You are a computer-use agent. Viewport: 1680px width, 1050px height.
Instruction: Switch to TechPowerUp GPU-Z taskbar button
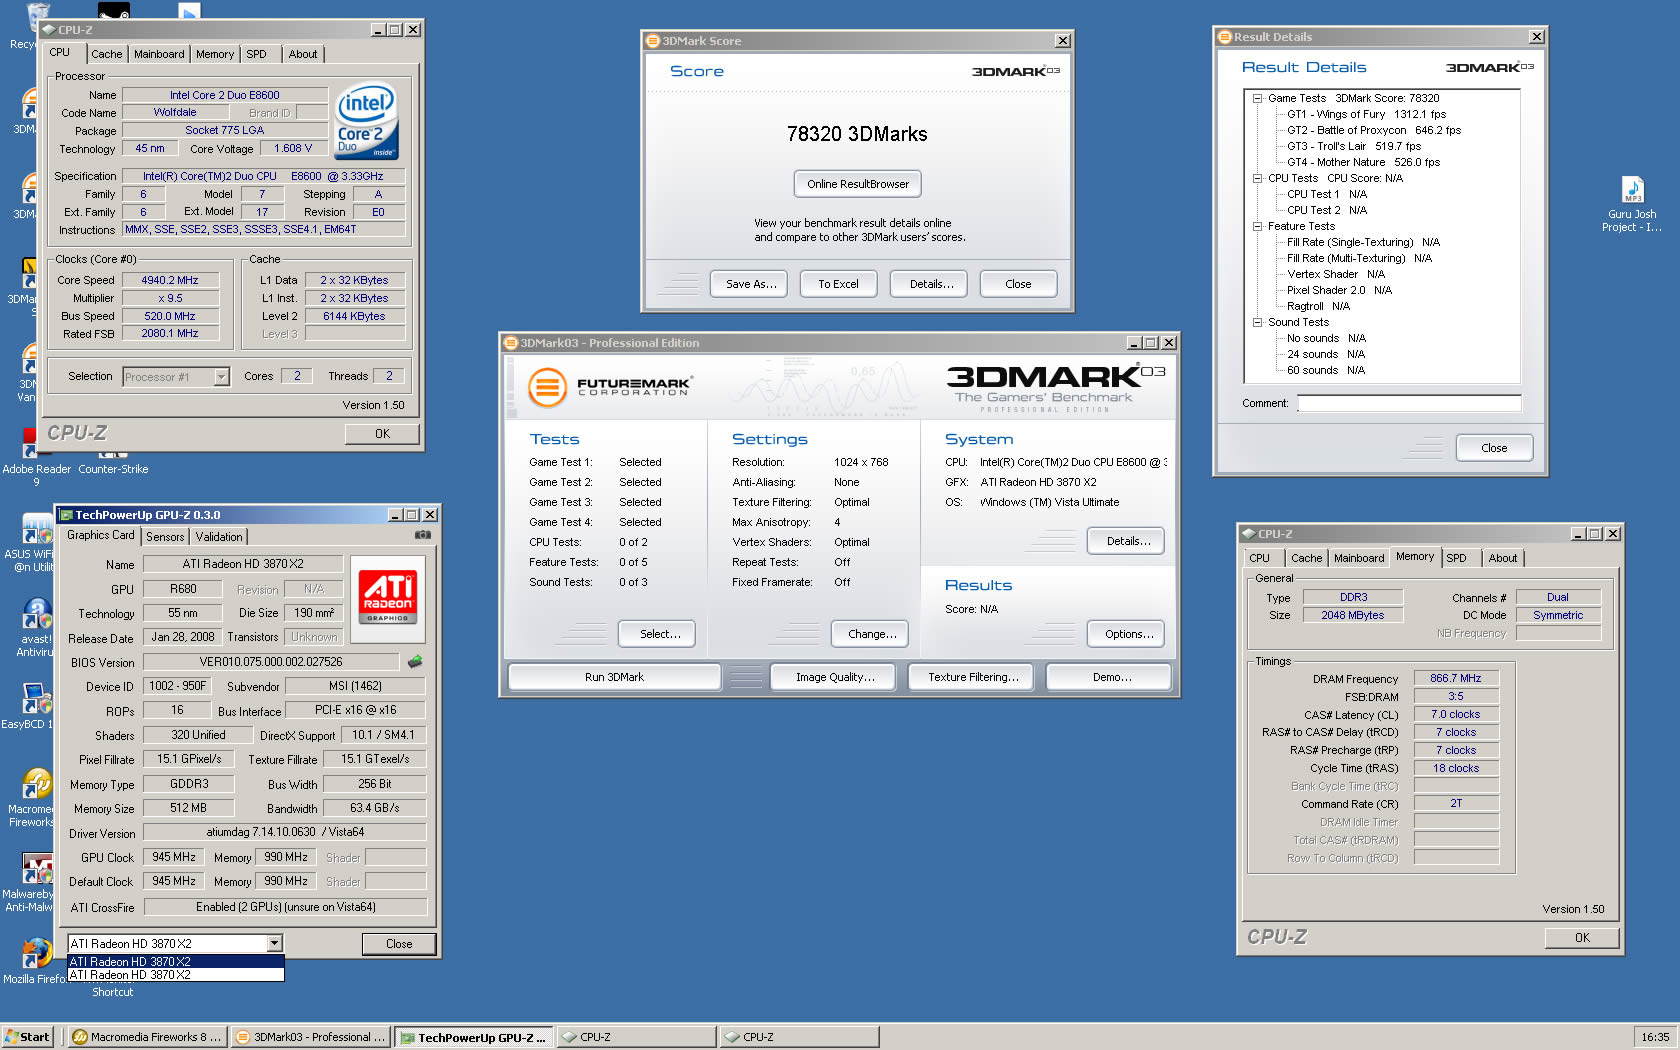[x=473, y=1037]
